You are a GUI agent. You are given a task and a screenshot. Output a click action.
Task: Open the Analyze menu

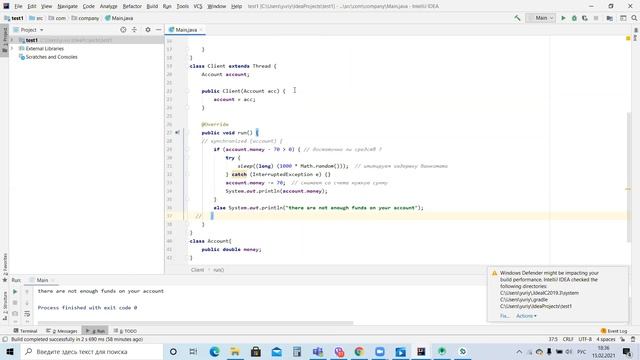click(x=108, y=6)
